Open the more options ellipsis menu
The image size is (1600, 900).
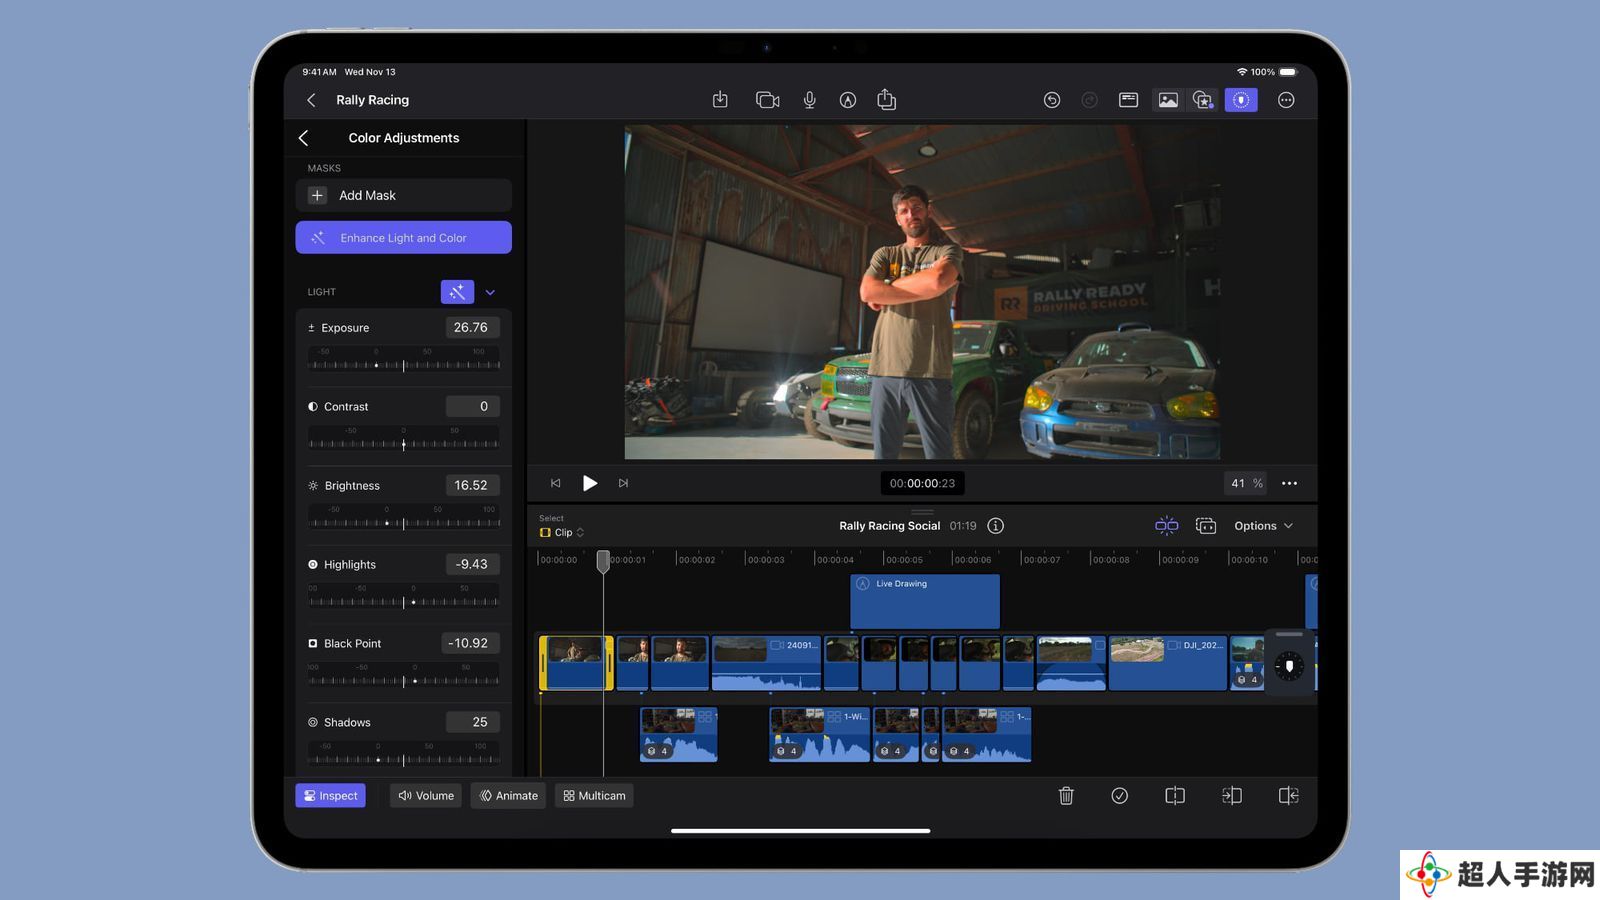[x=1286, y=100]
